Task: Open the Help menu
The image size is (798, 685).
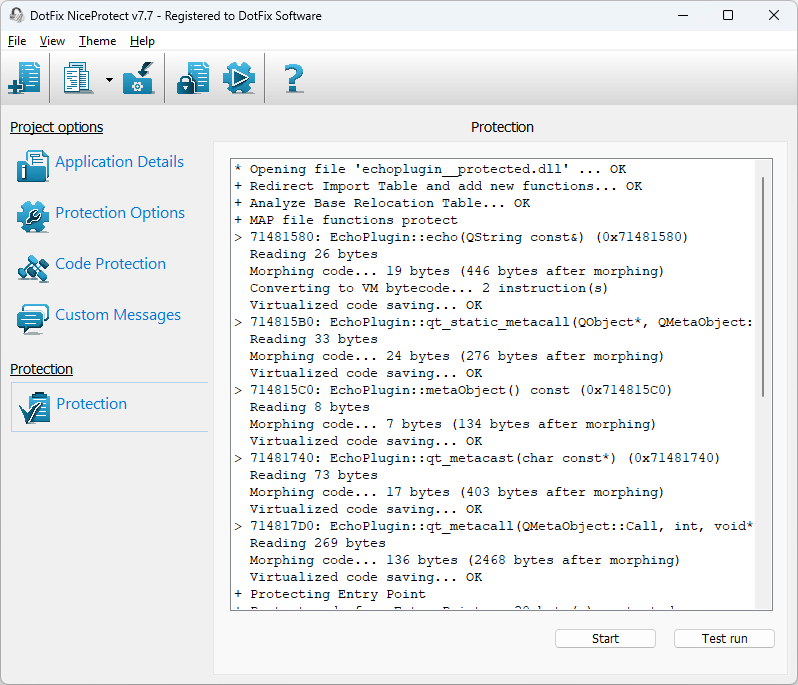Action: point(142,41)
